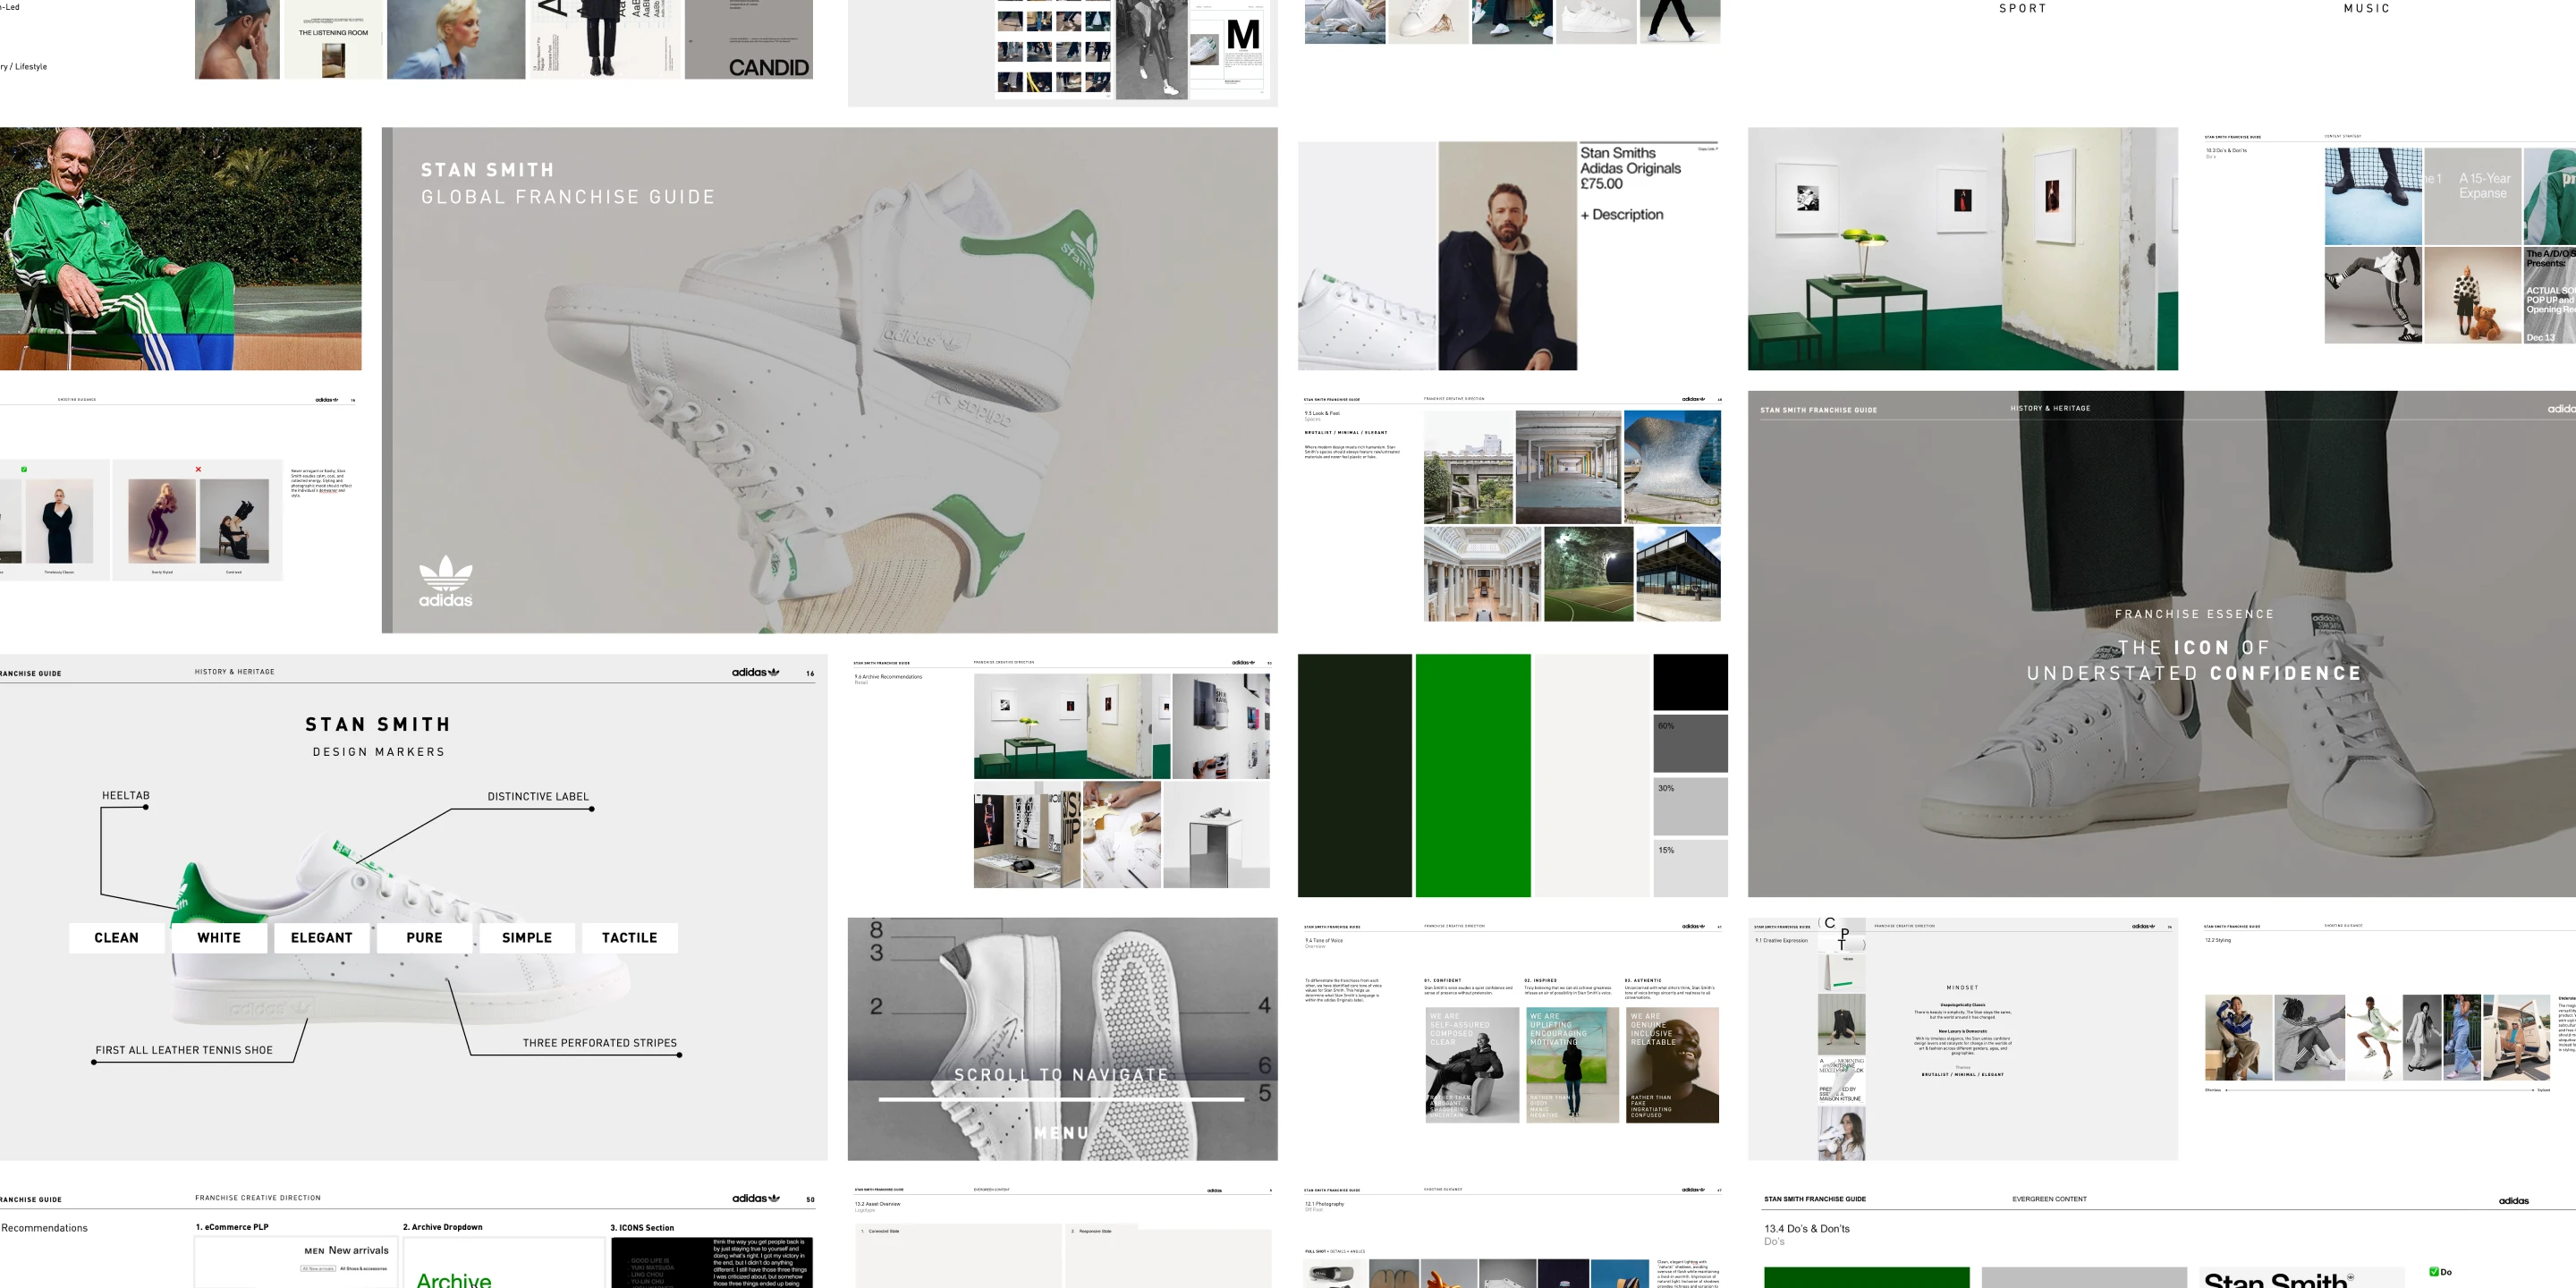Click the THREE PERFORATED STRIPES callout
Image resolution: width=2576 pixels, height=1288 pixels.
click(x=600, y=1043)
